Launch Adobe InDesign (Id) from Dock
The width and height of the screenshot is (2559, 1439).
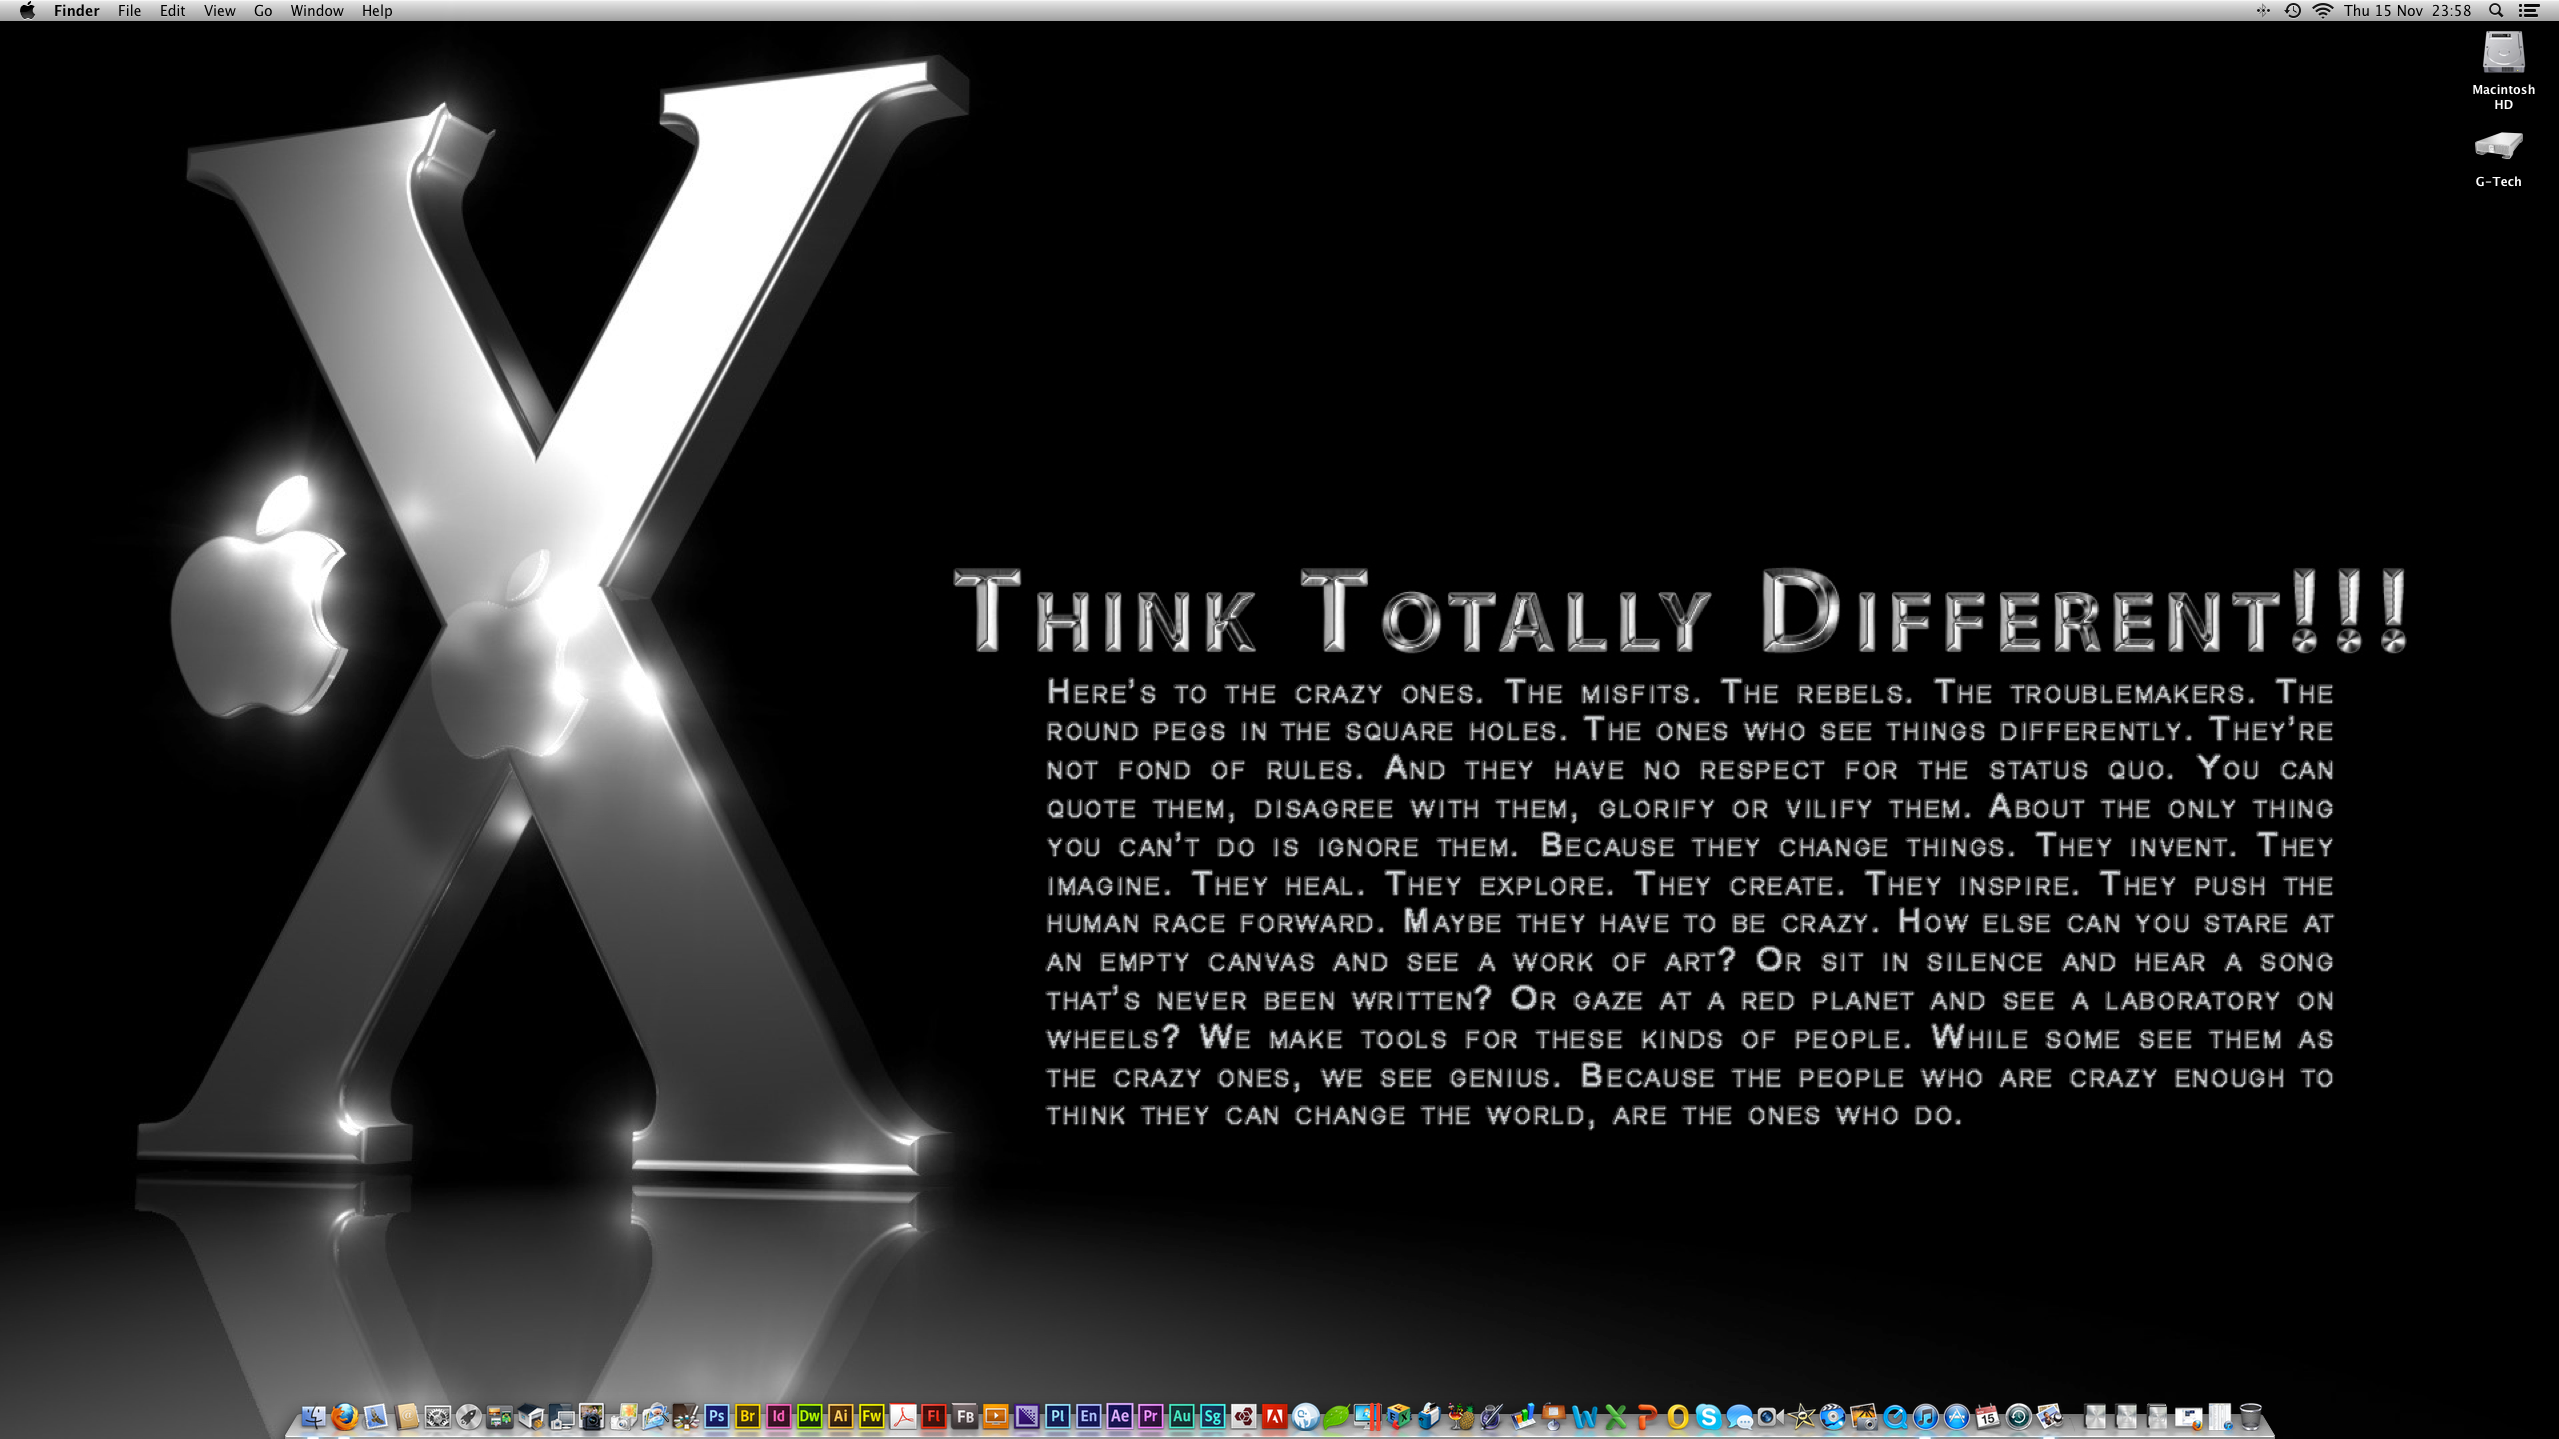coord(778,1416)
